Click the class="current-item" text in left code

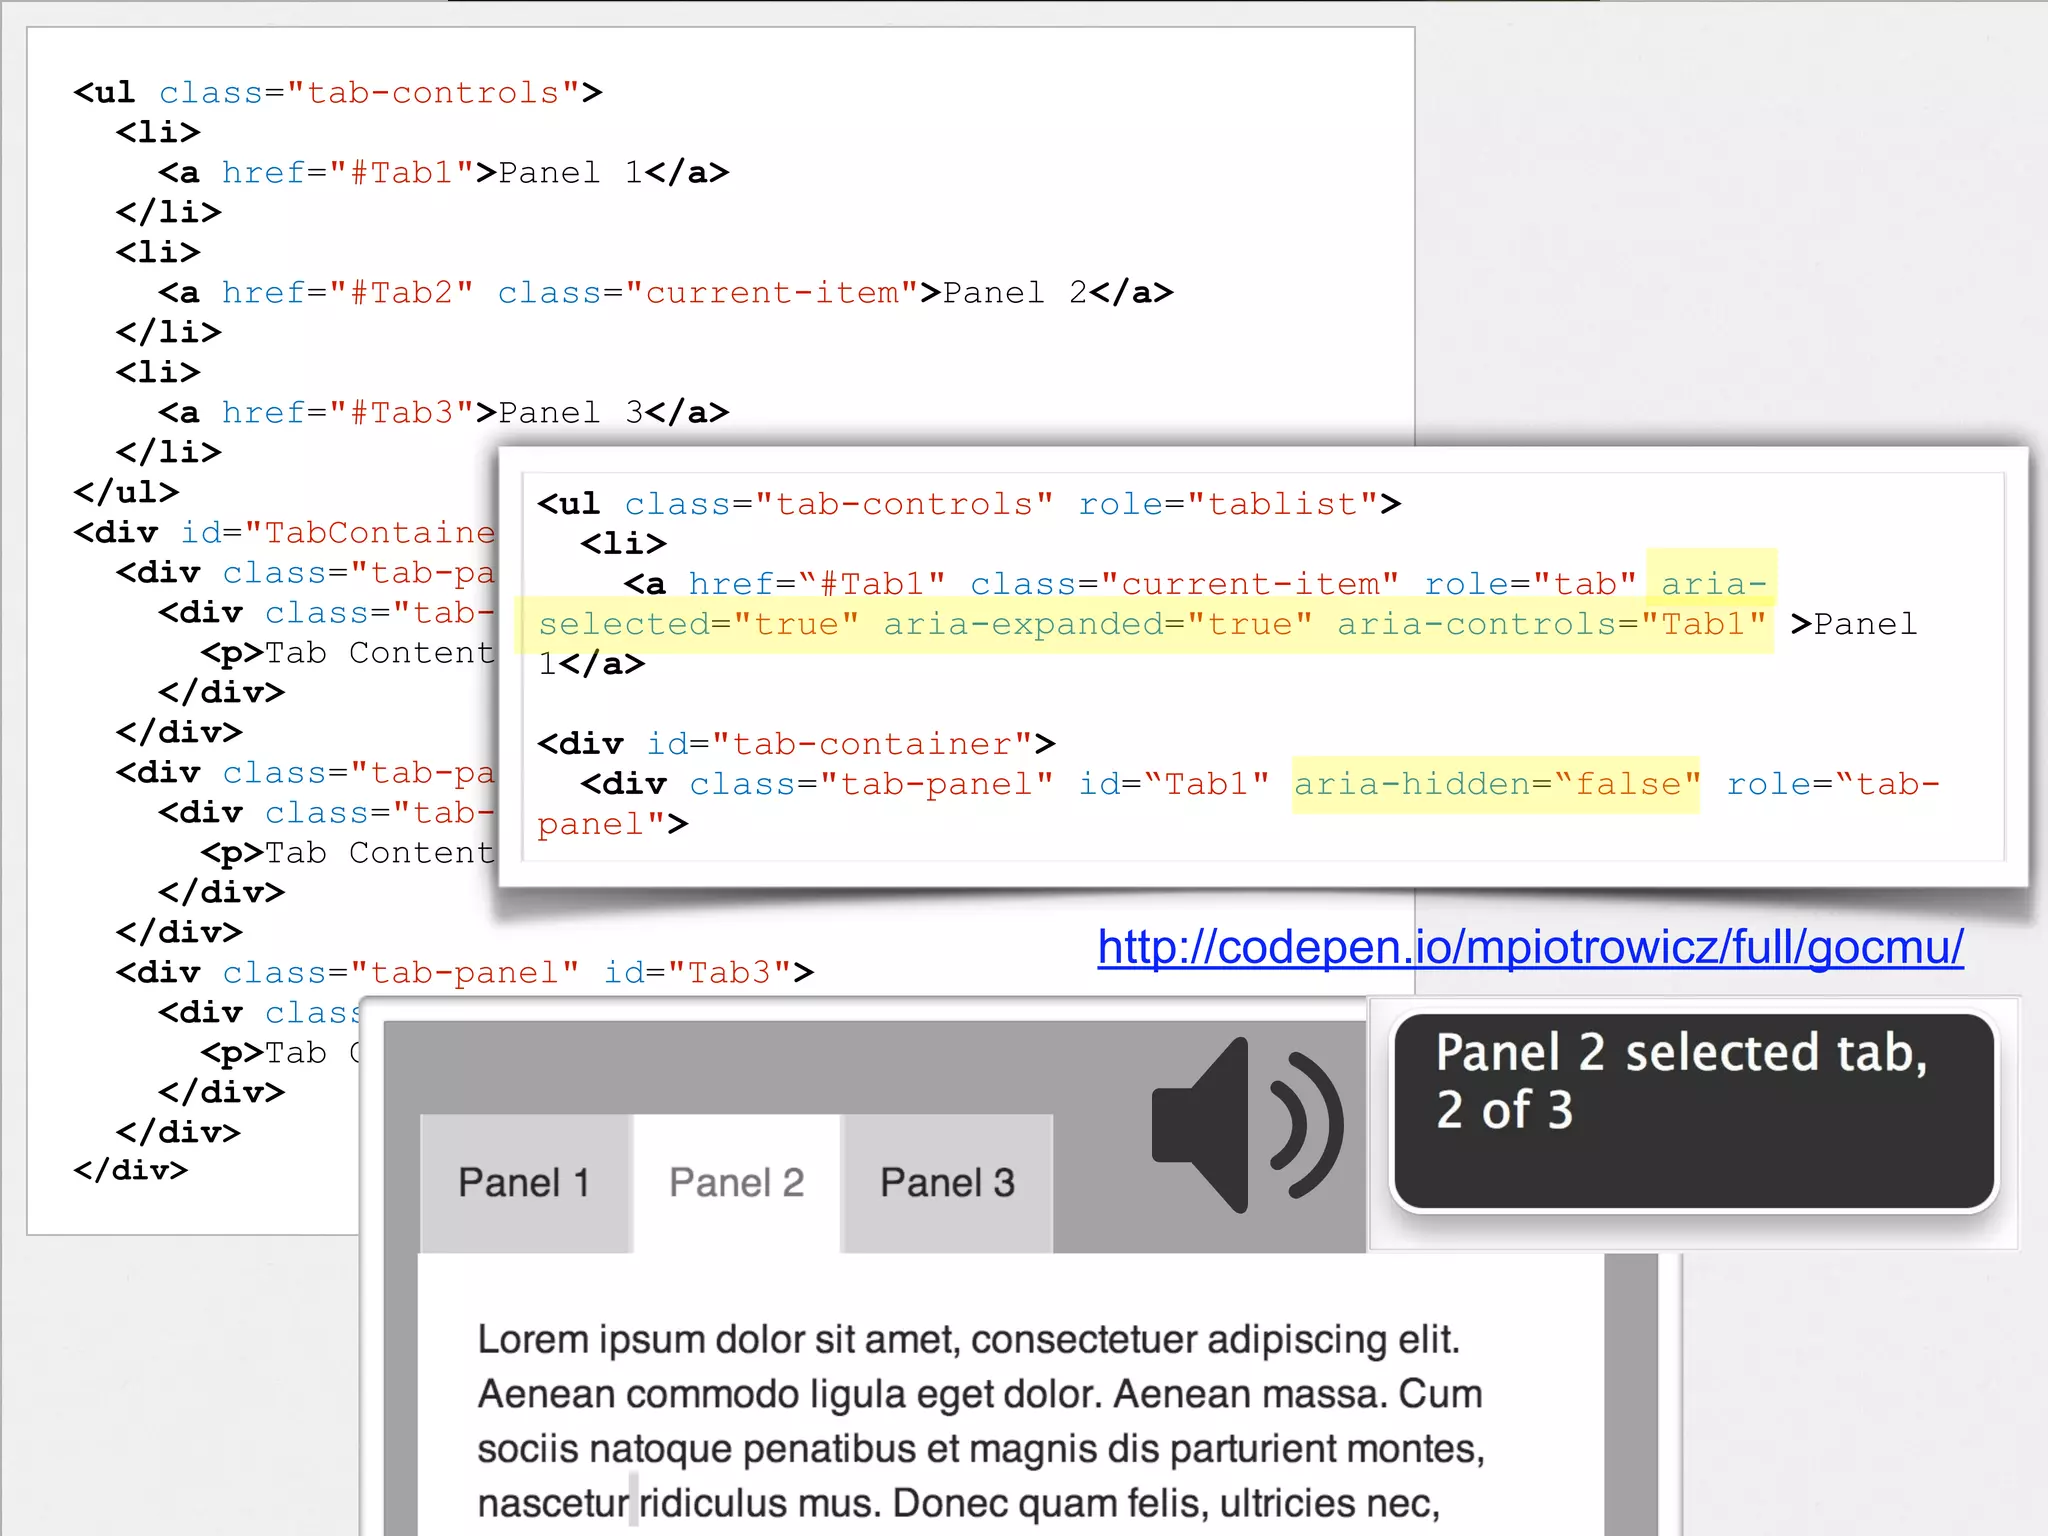click(708, 293)
